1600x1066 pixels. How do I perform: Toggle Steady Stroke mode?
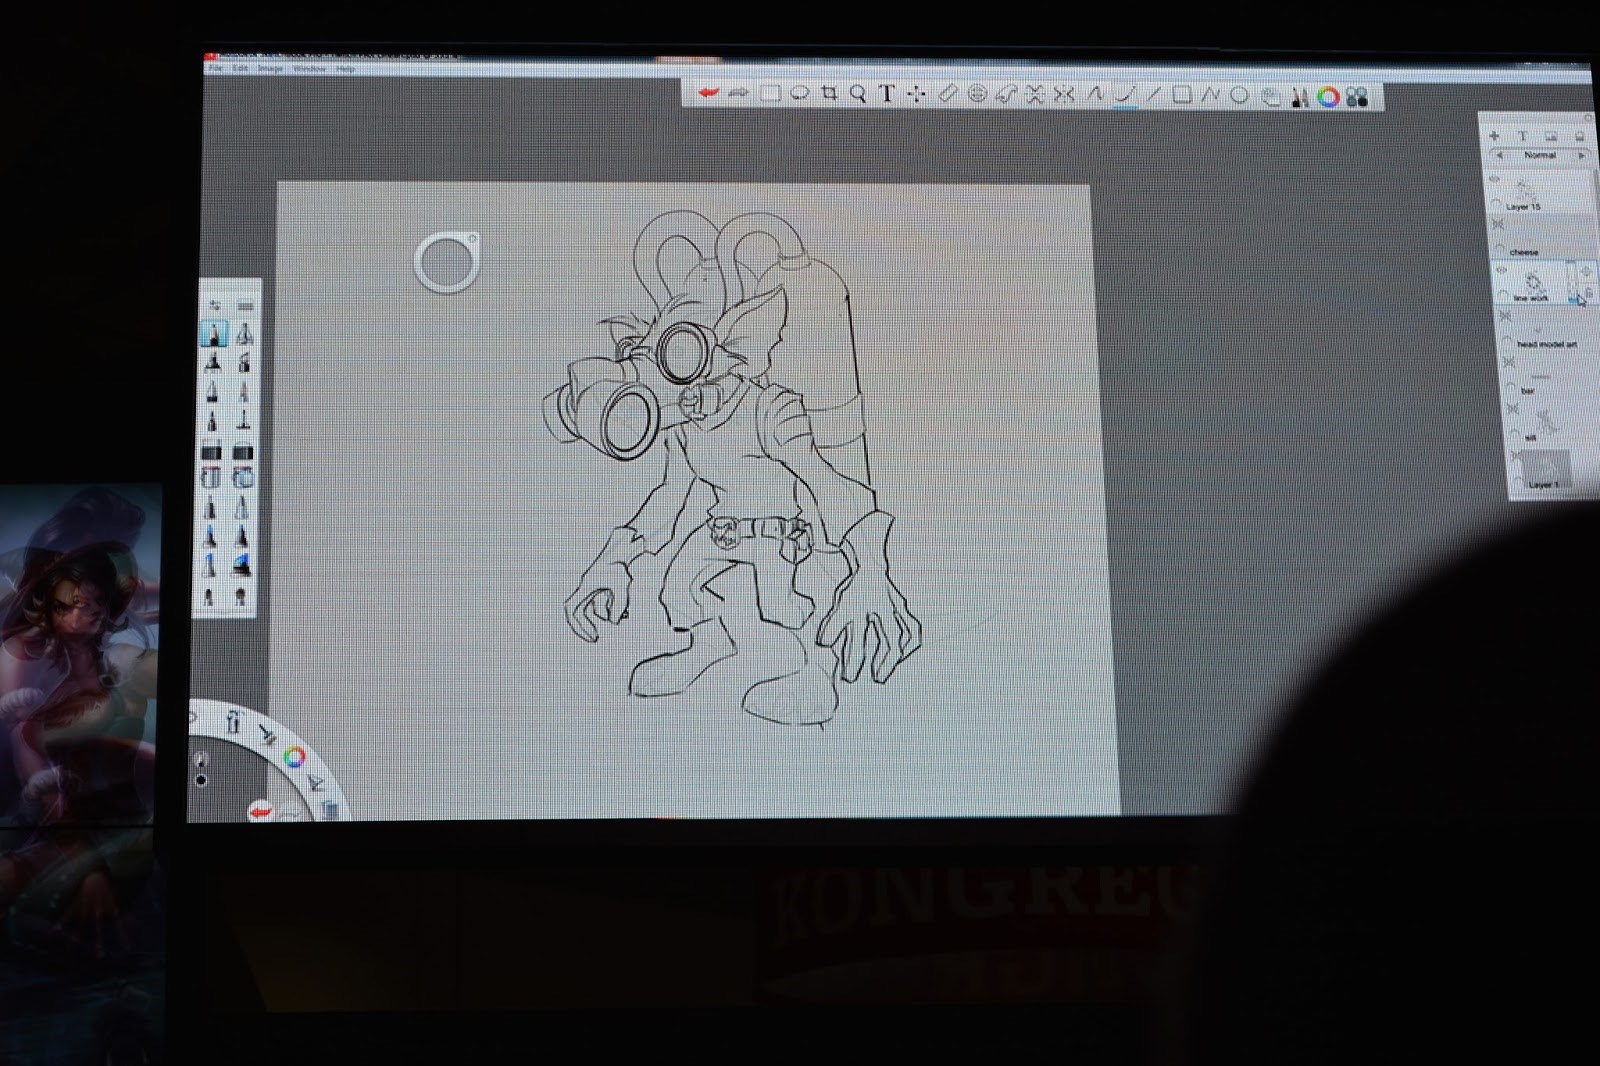pyautogui.click(x=1095, y=95)
